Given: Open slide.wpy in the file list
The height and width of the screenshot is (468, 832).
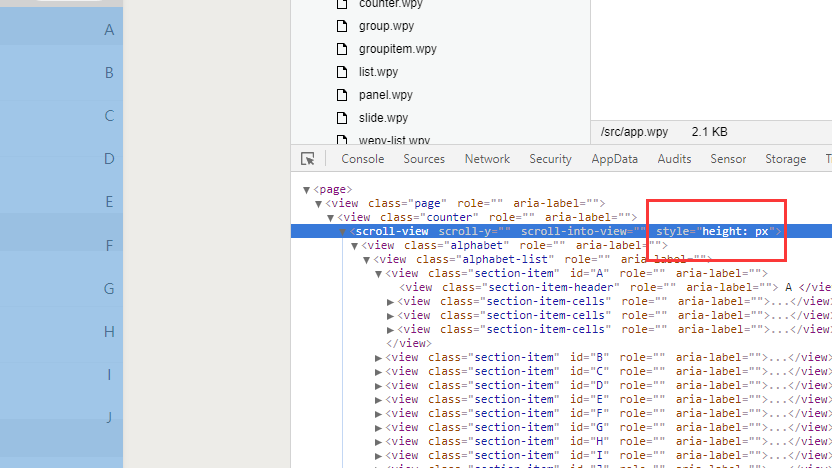Looking at the screenshot, I should point(383,118).
